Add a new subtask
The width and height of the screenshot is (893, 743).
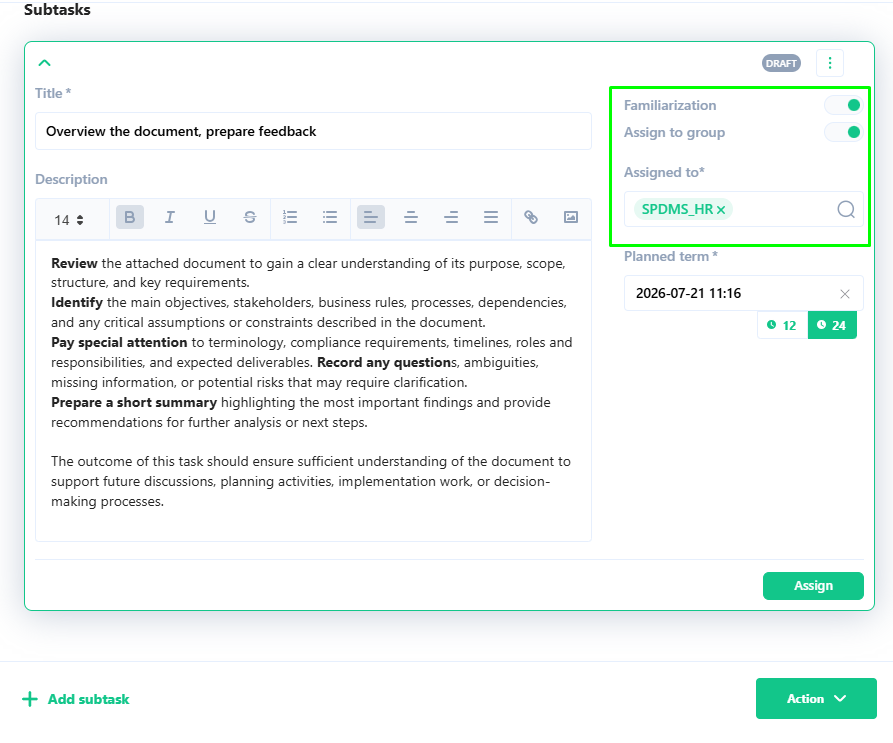click(76, 699)
